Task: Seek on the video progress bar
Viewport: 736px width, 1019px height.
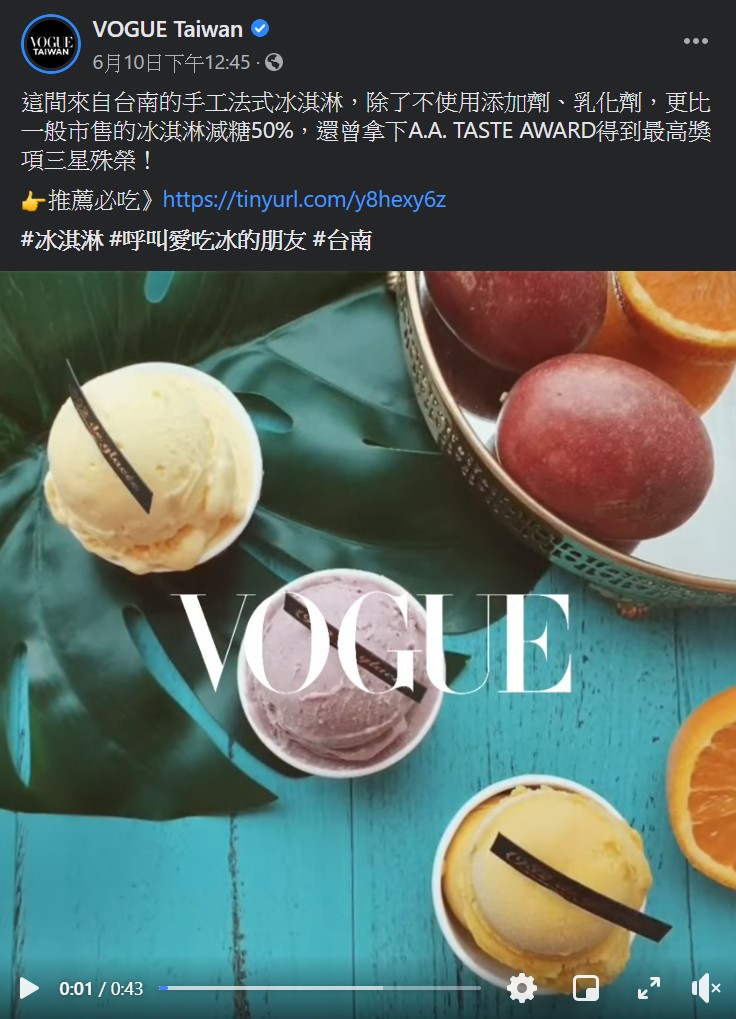Action: click(x=320, y=988)
